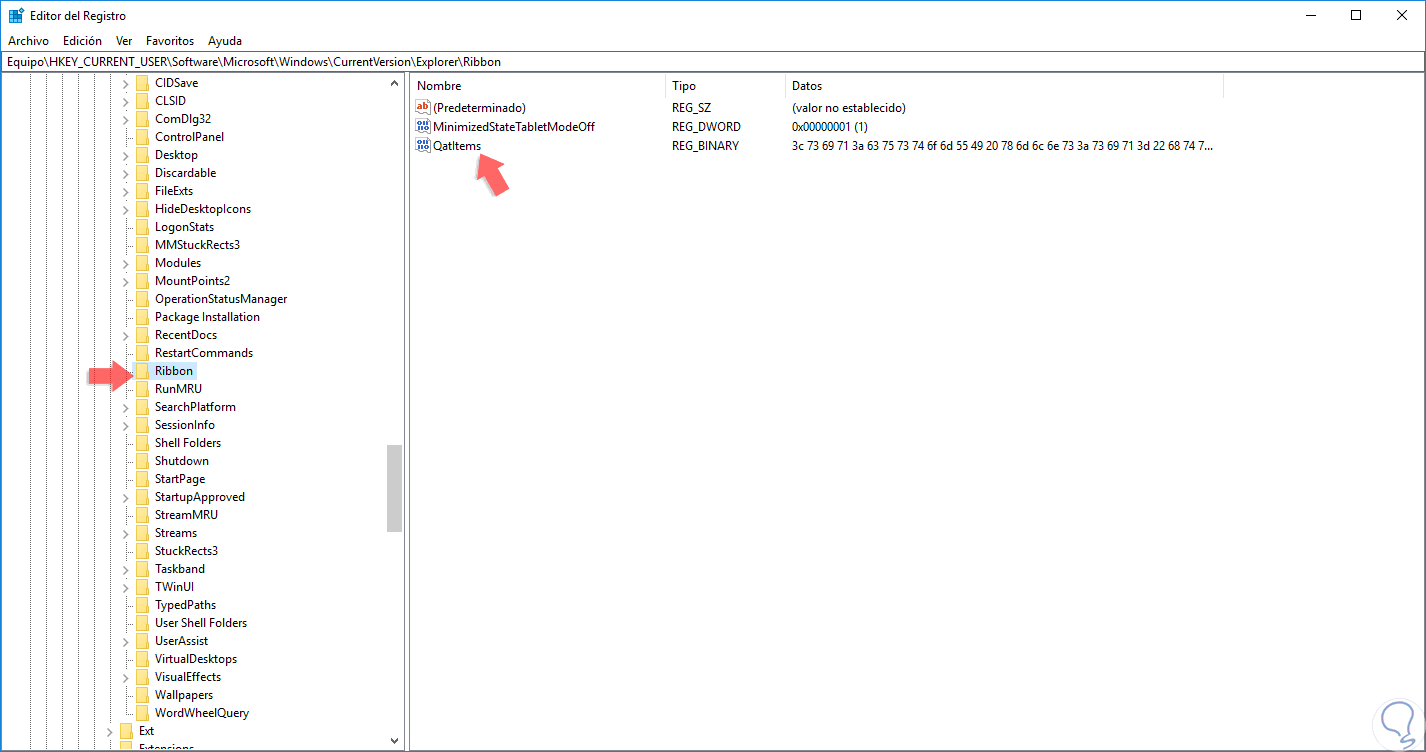Select the StuckRects3 key label
Viewport: 1426px width, 752px height.
coord(186,551)
